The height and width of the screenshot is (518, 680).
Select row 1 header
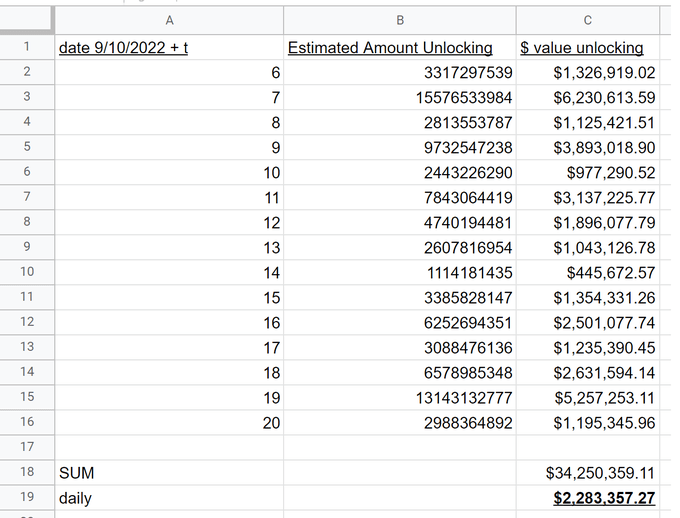[25, 47]
